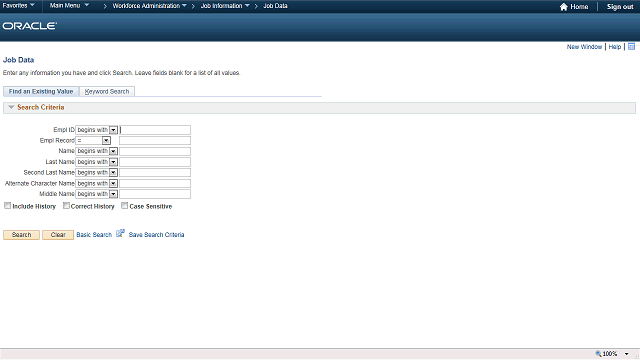
Task: Click the Save Search Criteria link
Action: pos(156,235)
